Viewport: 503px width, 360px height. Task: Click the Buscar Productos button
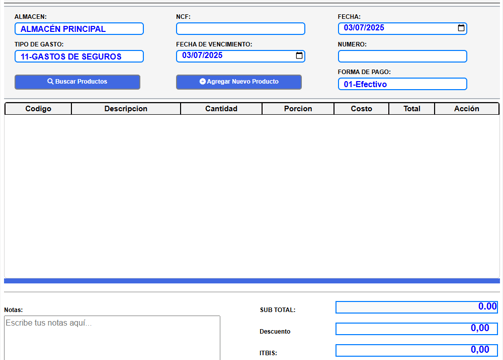77,82
